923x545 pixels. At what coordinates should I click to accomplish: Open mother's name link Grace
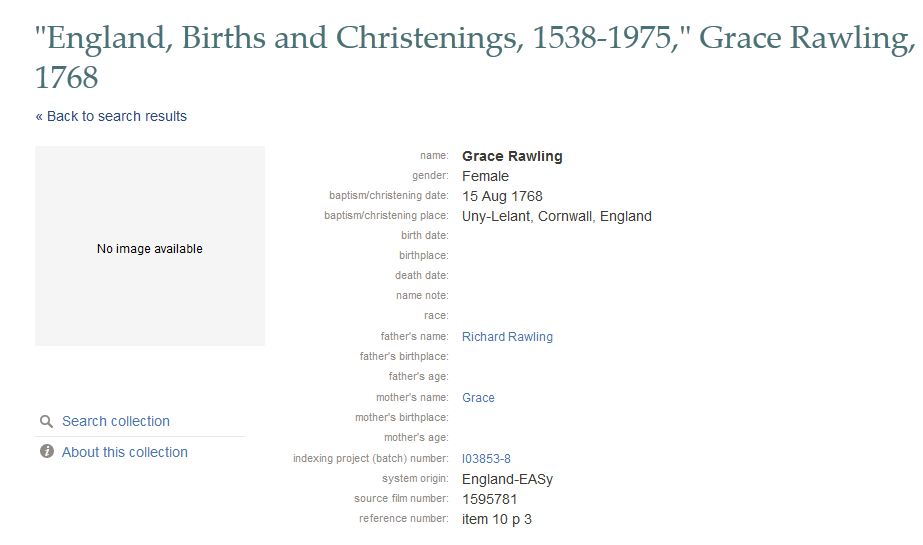(x=478, y=398)
